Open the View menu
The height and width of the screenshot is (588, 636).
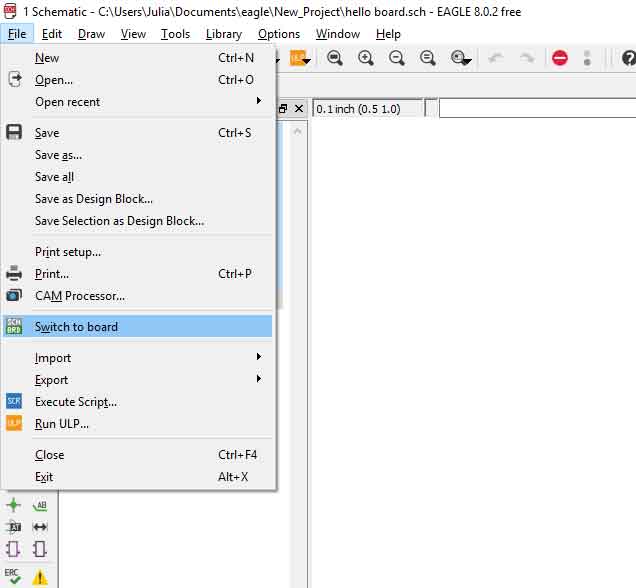pyautogui.click(x=133, y=34)
